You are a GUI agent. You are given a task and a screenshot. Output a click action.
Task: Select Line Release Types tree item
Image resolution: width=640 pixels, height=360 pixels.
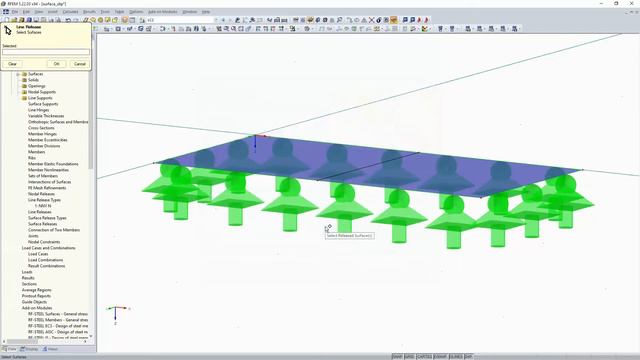(44, 200)
